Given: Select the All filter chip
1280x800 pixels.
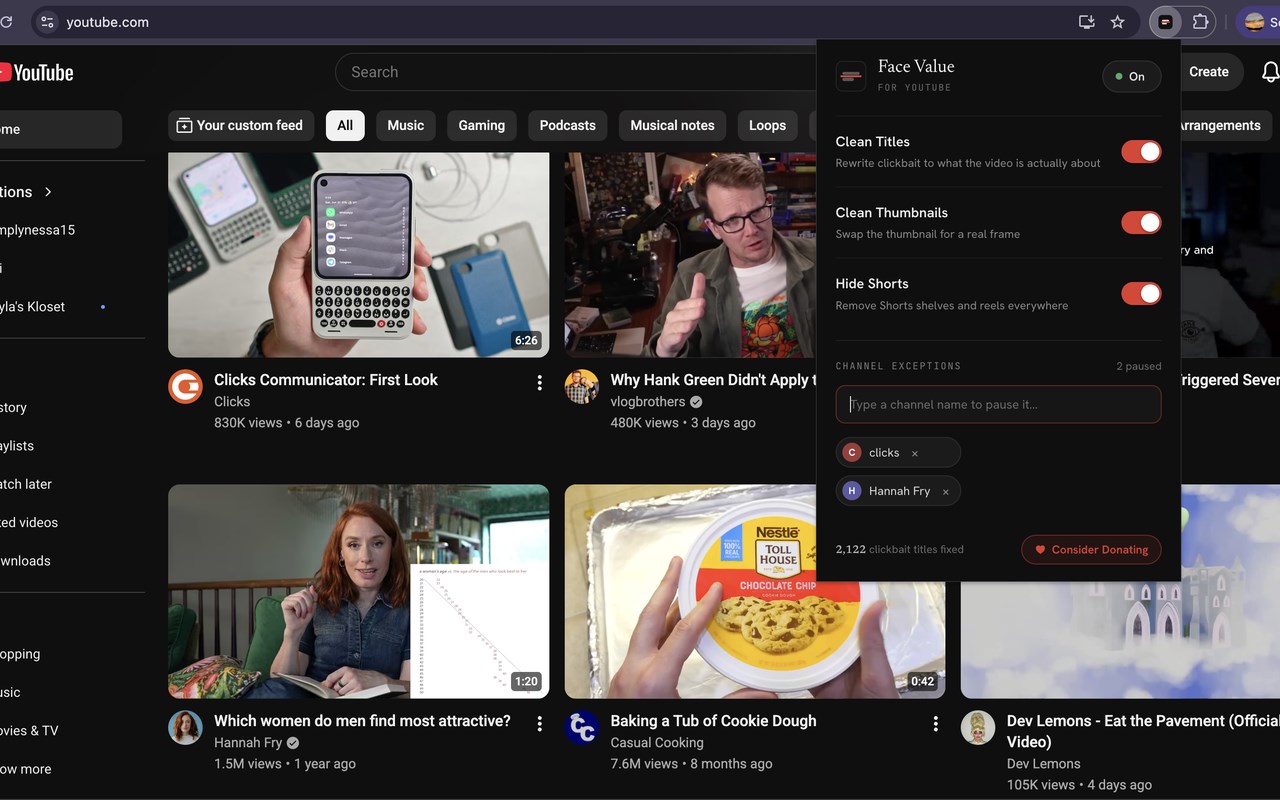Looking at the screenshot, I should 345,125.
